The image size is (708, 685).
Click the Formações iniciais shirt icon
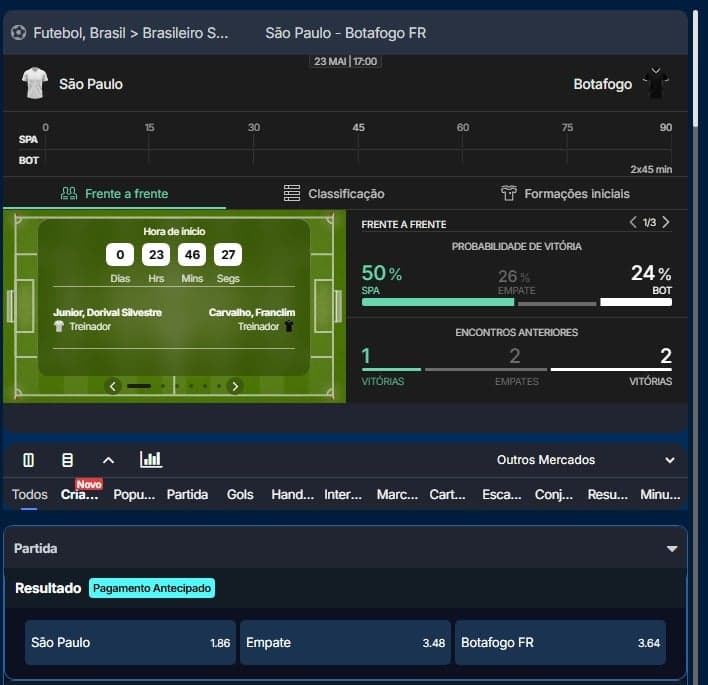[x=509, y=193]
